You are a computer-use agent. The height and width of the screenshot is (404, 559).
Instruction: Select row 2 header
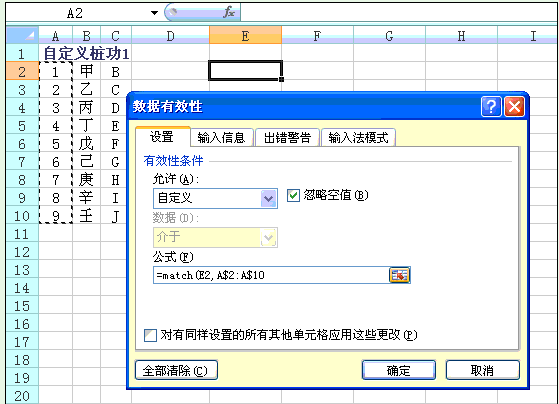[22, 71]
